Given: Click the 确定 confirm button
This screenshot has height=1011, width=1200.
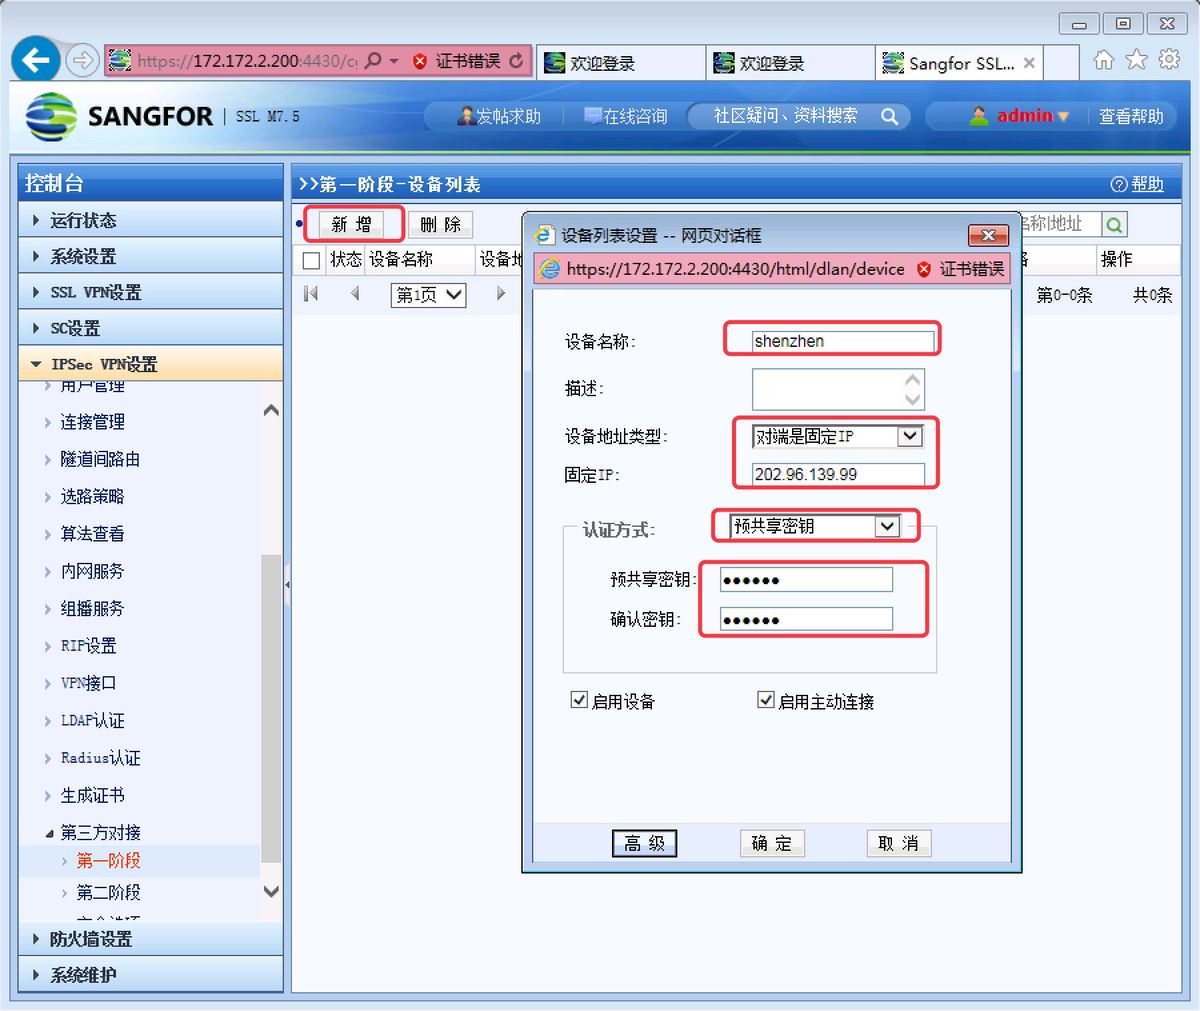Looking at the screenshot, I should tap(772, 843).
